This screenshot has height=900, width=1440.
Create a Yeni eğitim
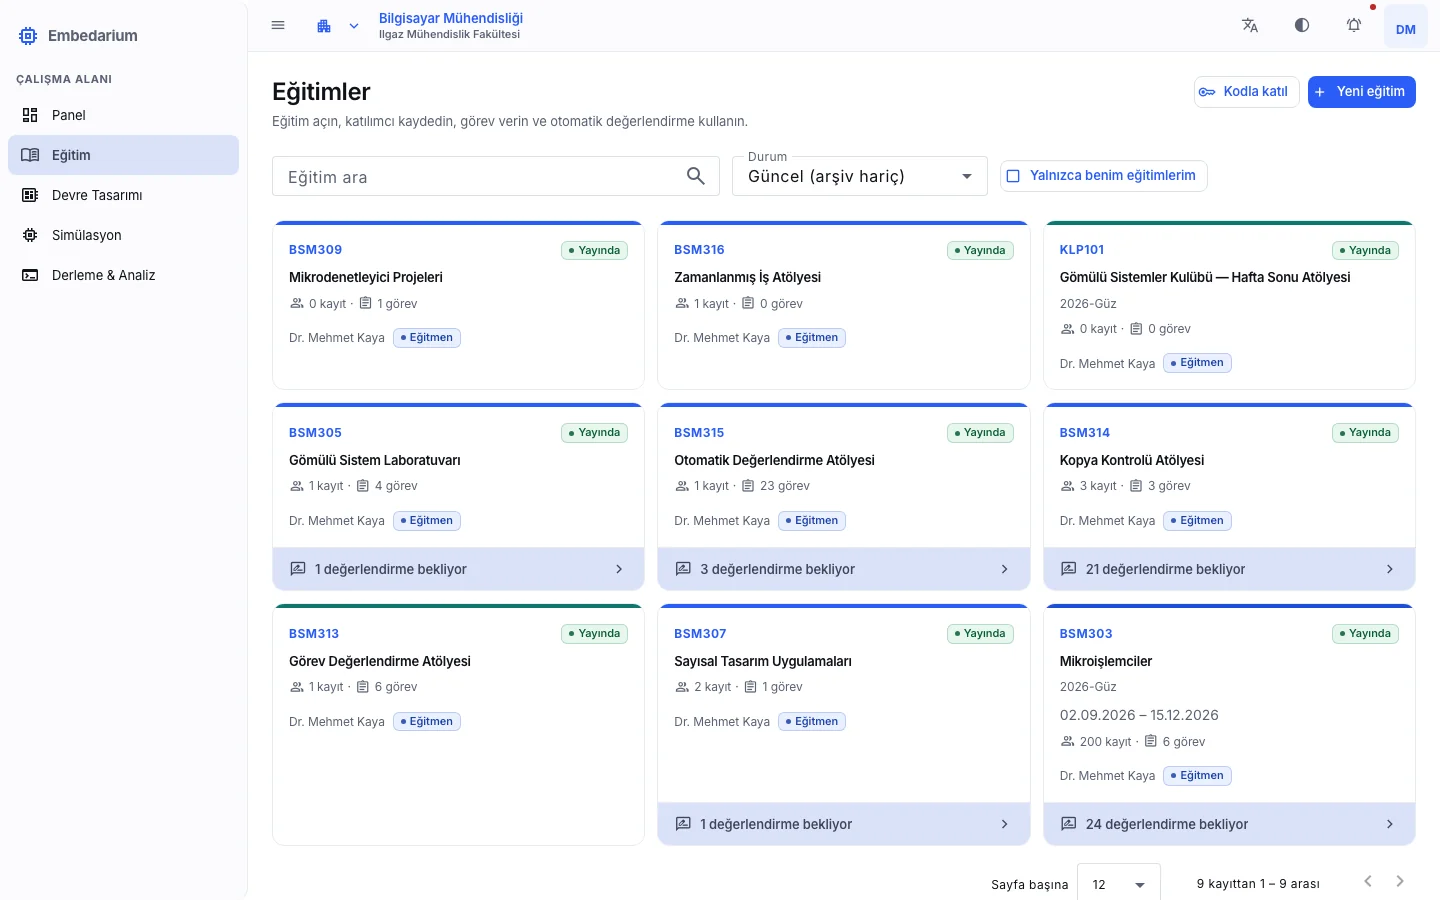1362,91
